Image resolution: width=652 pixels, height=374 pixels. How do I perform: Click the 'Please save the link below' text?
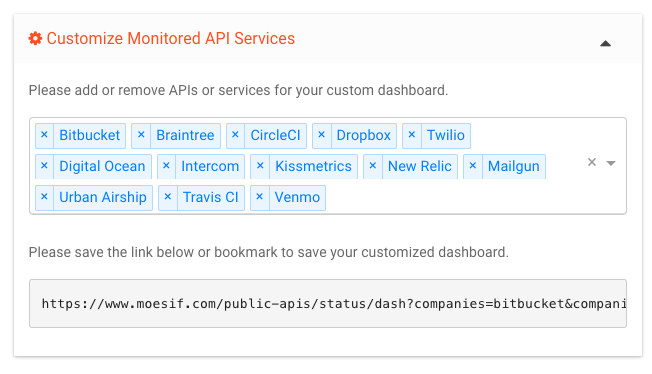[269, 252]
